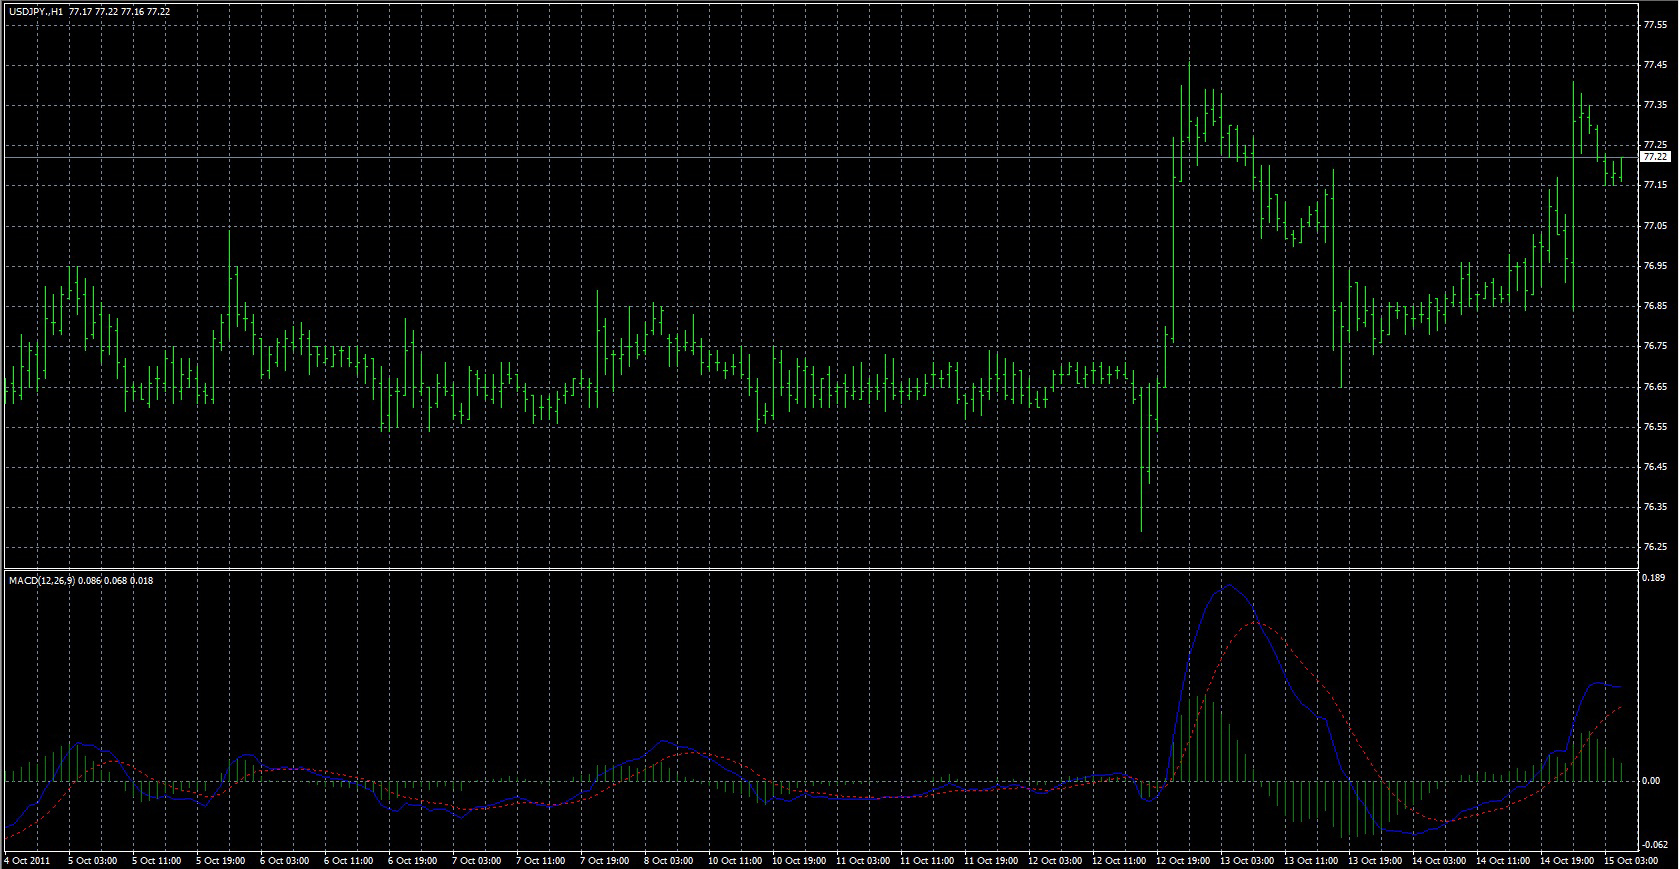1680x869 pixels.
Task: Click the 14 Oct 19:00 time label
Action: pyautogui.click(x=1566, y=861)
